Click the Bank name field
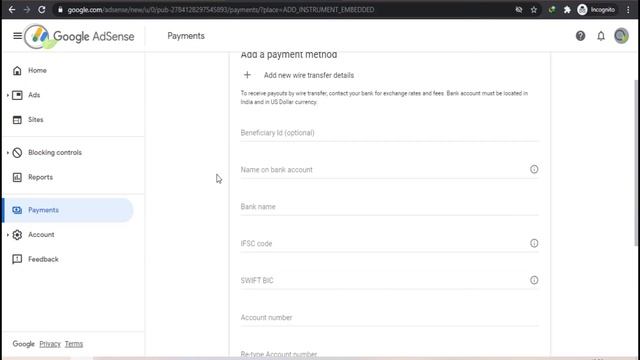The height and width of the screenshot is (360, 640). pos(389,207)
